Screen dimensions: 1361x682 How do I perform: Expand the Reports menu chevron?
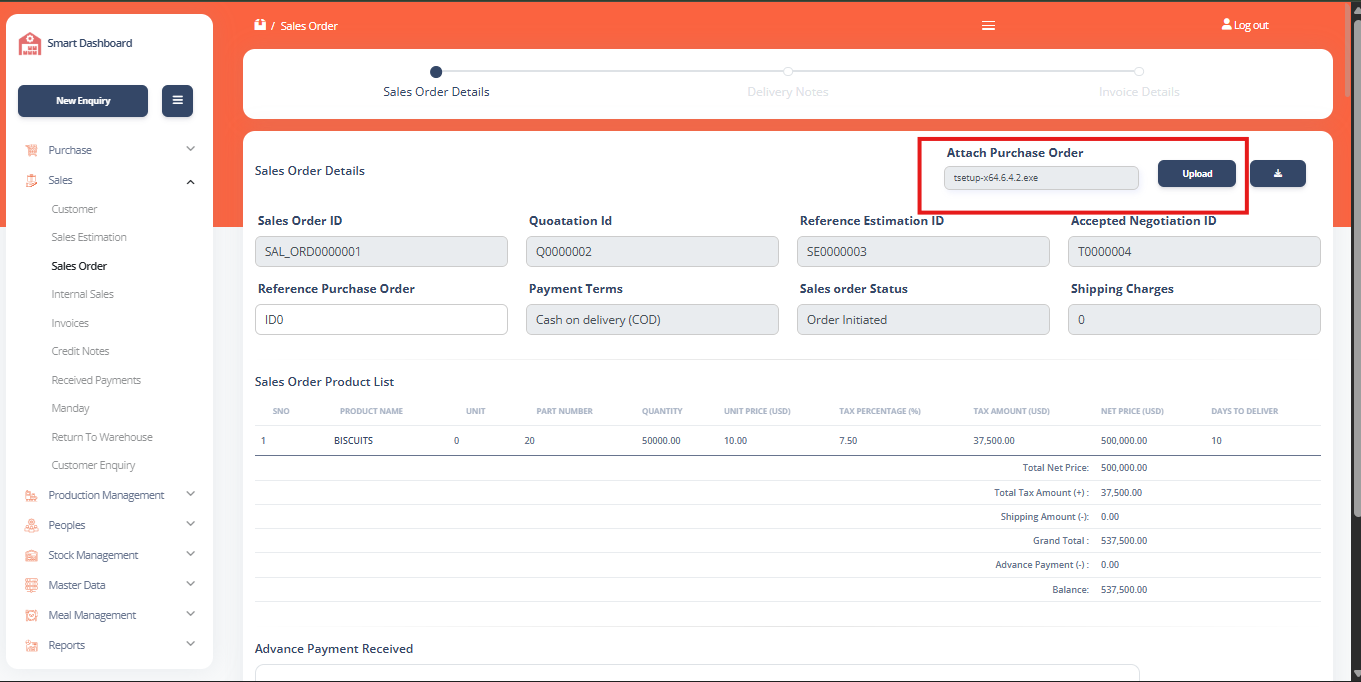pos(191,644)
